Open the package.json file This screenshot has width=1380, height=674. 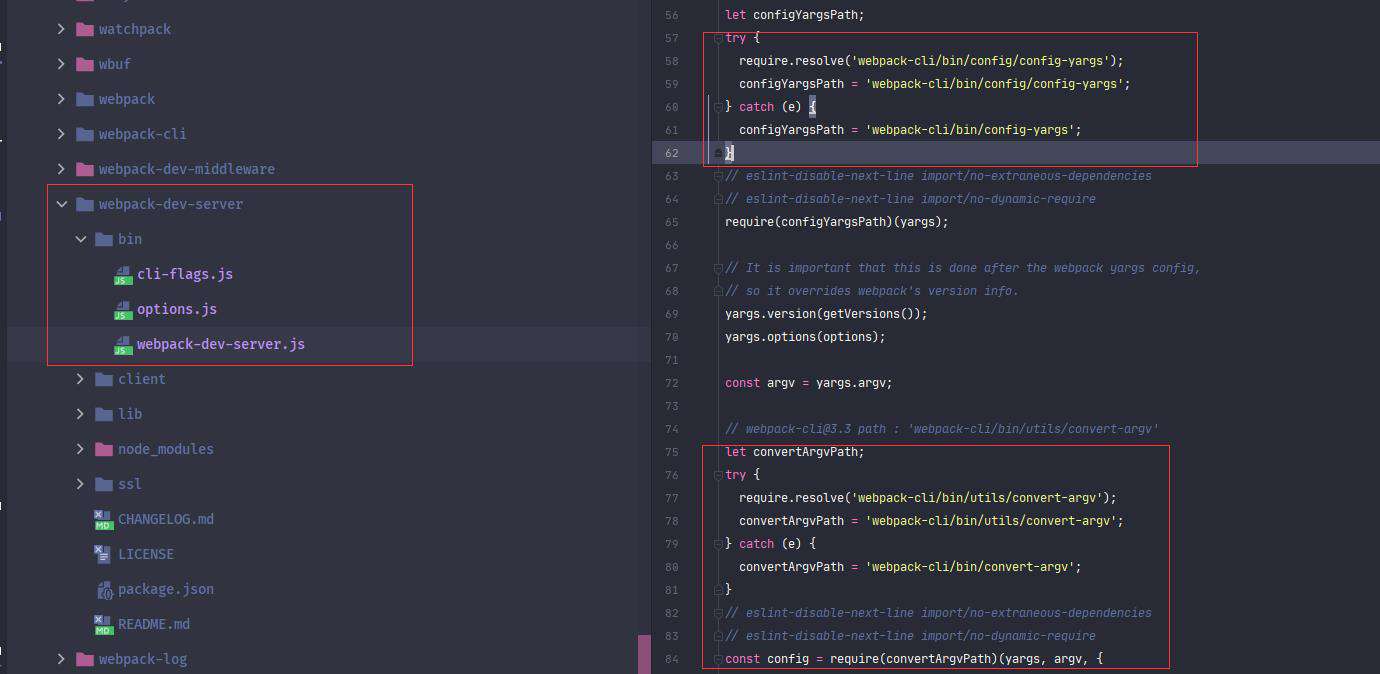166,589
